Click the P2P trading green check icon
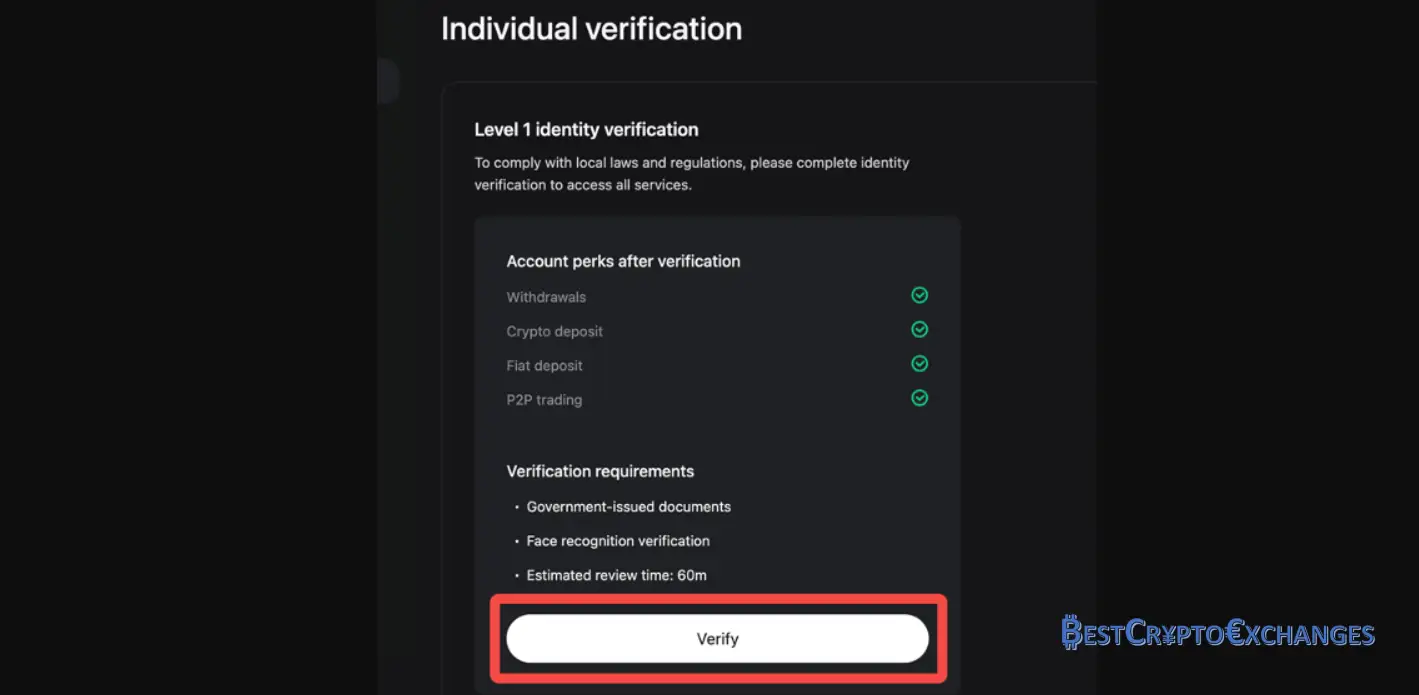Viewport: 1419px width, 695px height. (919, 398)
